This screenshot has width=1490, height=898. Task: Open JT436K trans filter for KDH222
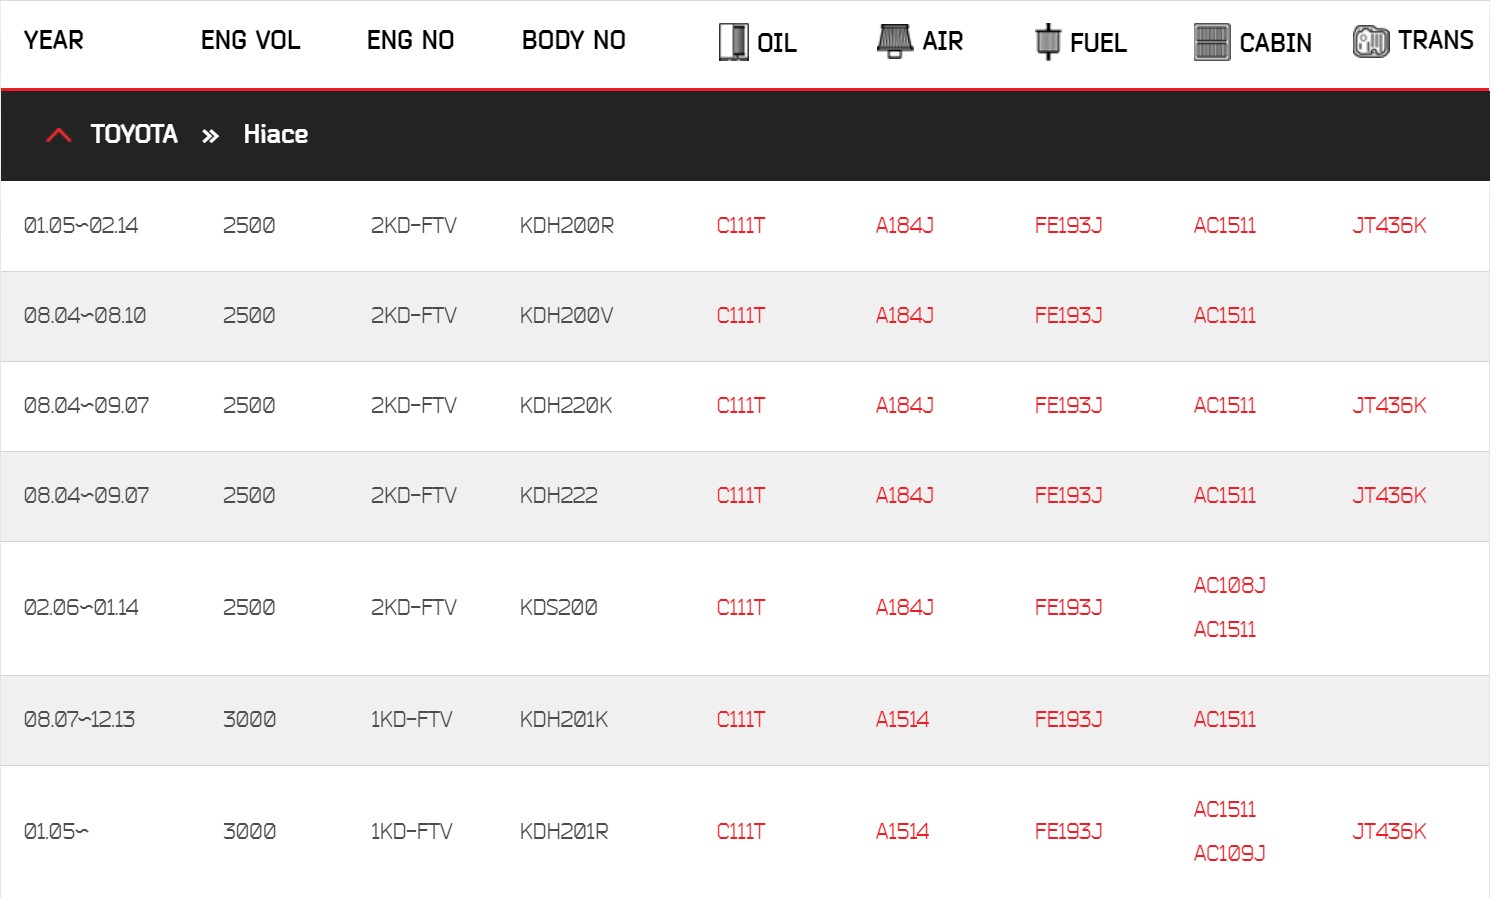(x=1389, y=496)
